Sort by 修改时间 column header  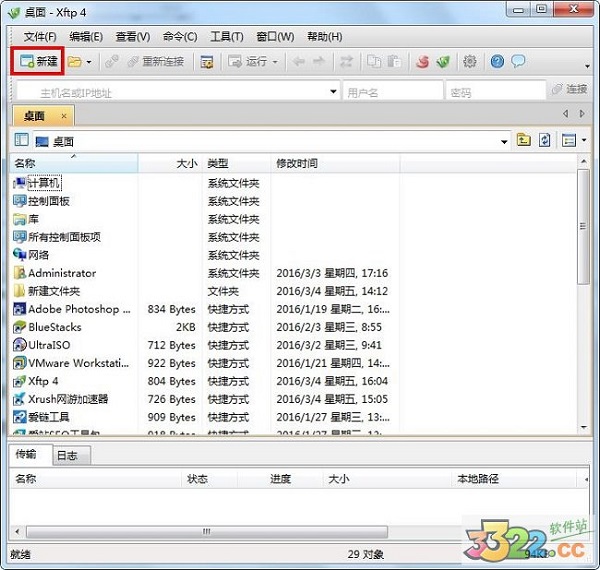coord(335,163)
